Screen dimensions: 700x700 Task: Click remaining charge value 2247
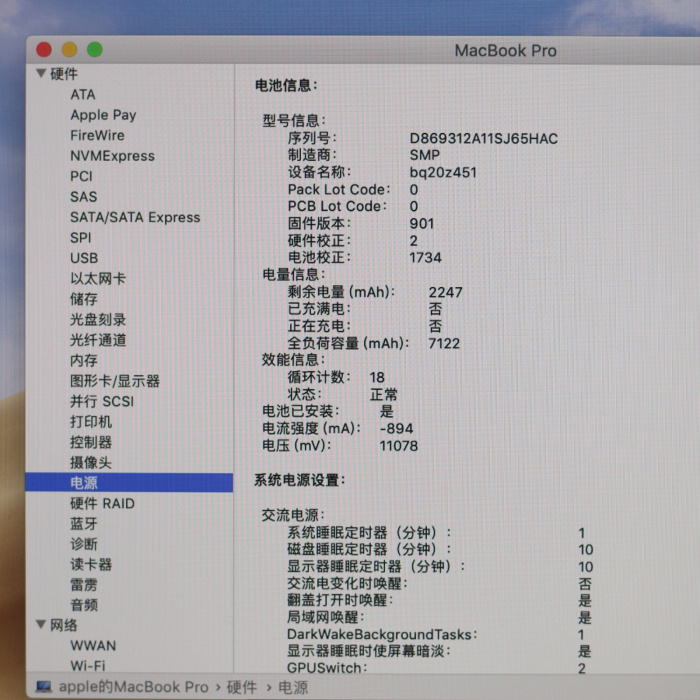tap(446, 292)
